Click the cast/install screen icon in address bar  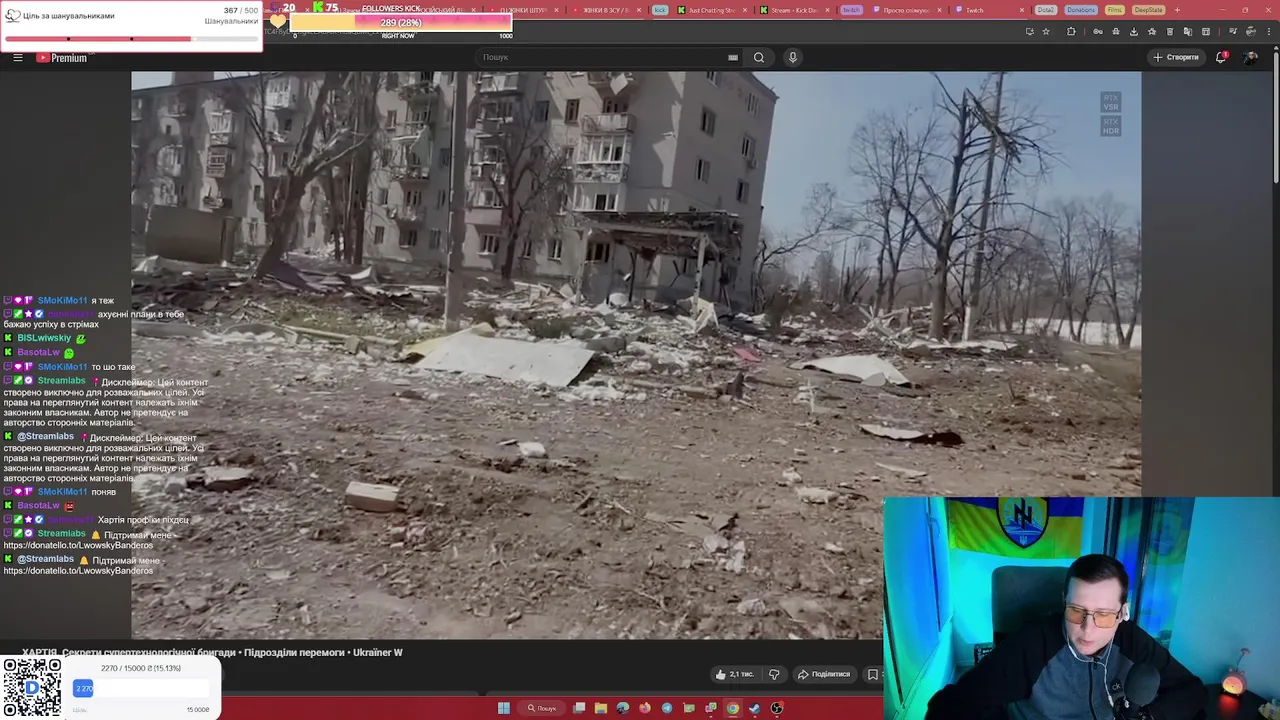(x=1029, y=31)
